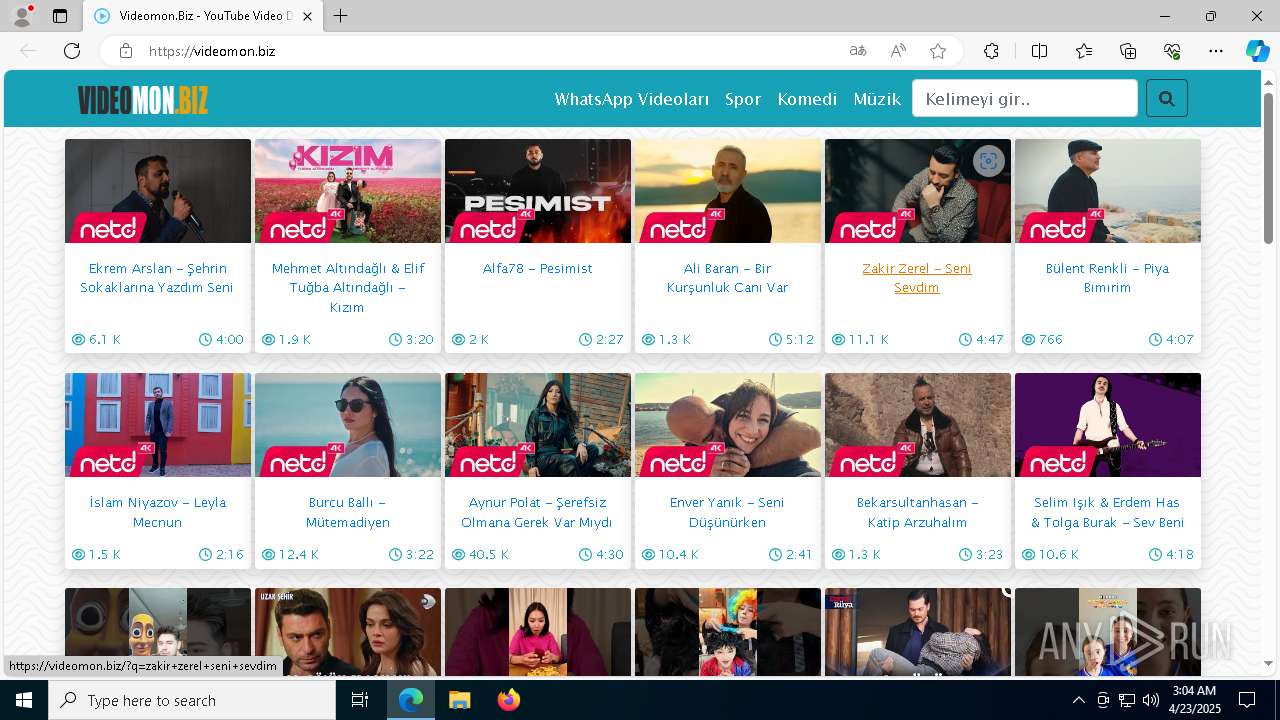Viewport: 1280px width, 720px height.
Task: Close the Videomon.Biz tab
Action: coord(307,16)
